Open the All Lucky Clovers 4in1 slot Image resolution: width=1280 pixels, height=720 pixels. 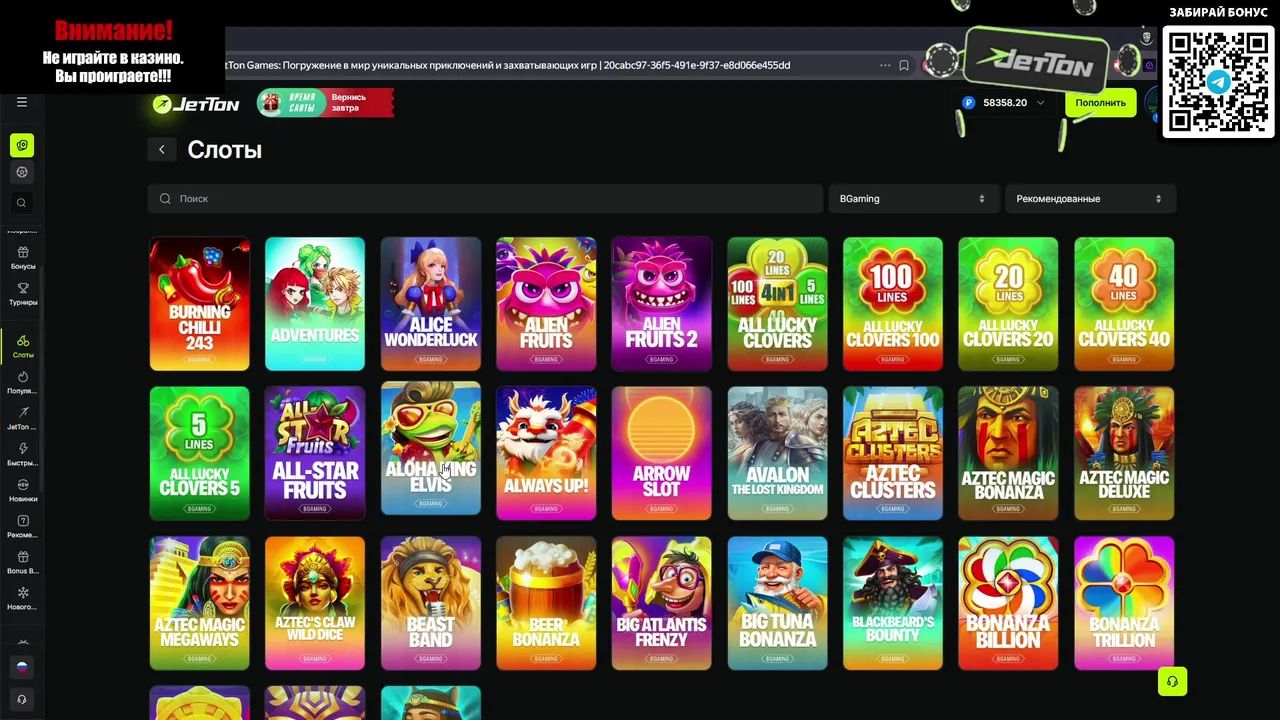(x=777, y=304)
